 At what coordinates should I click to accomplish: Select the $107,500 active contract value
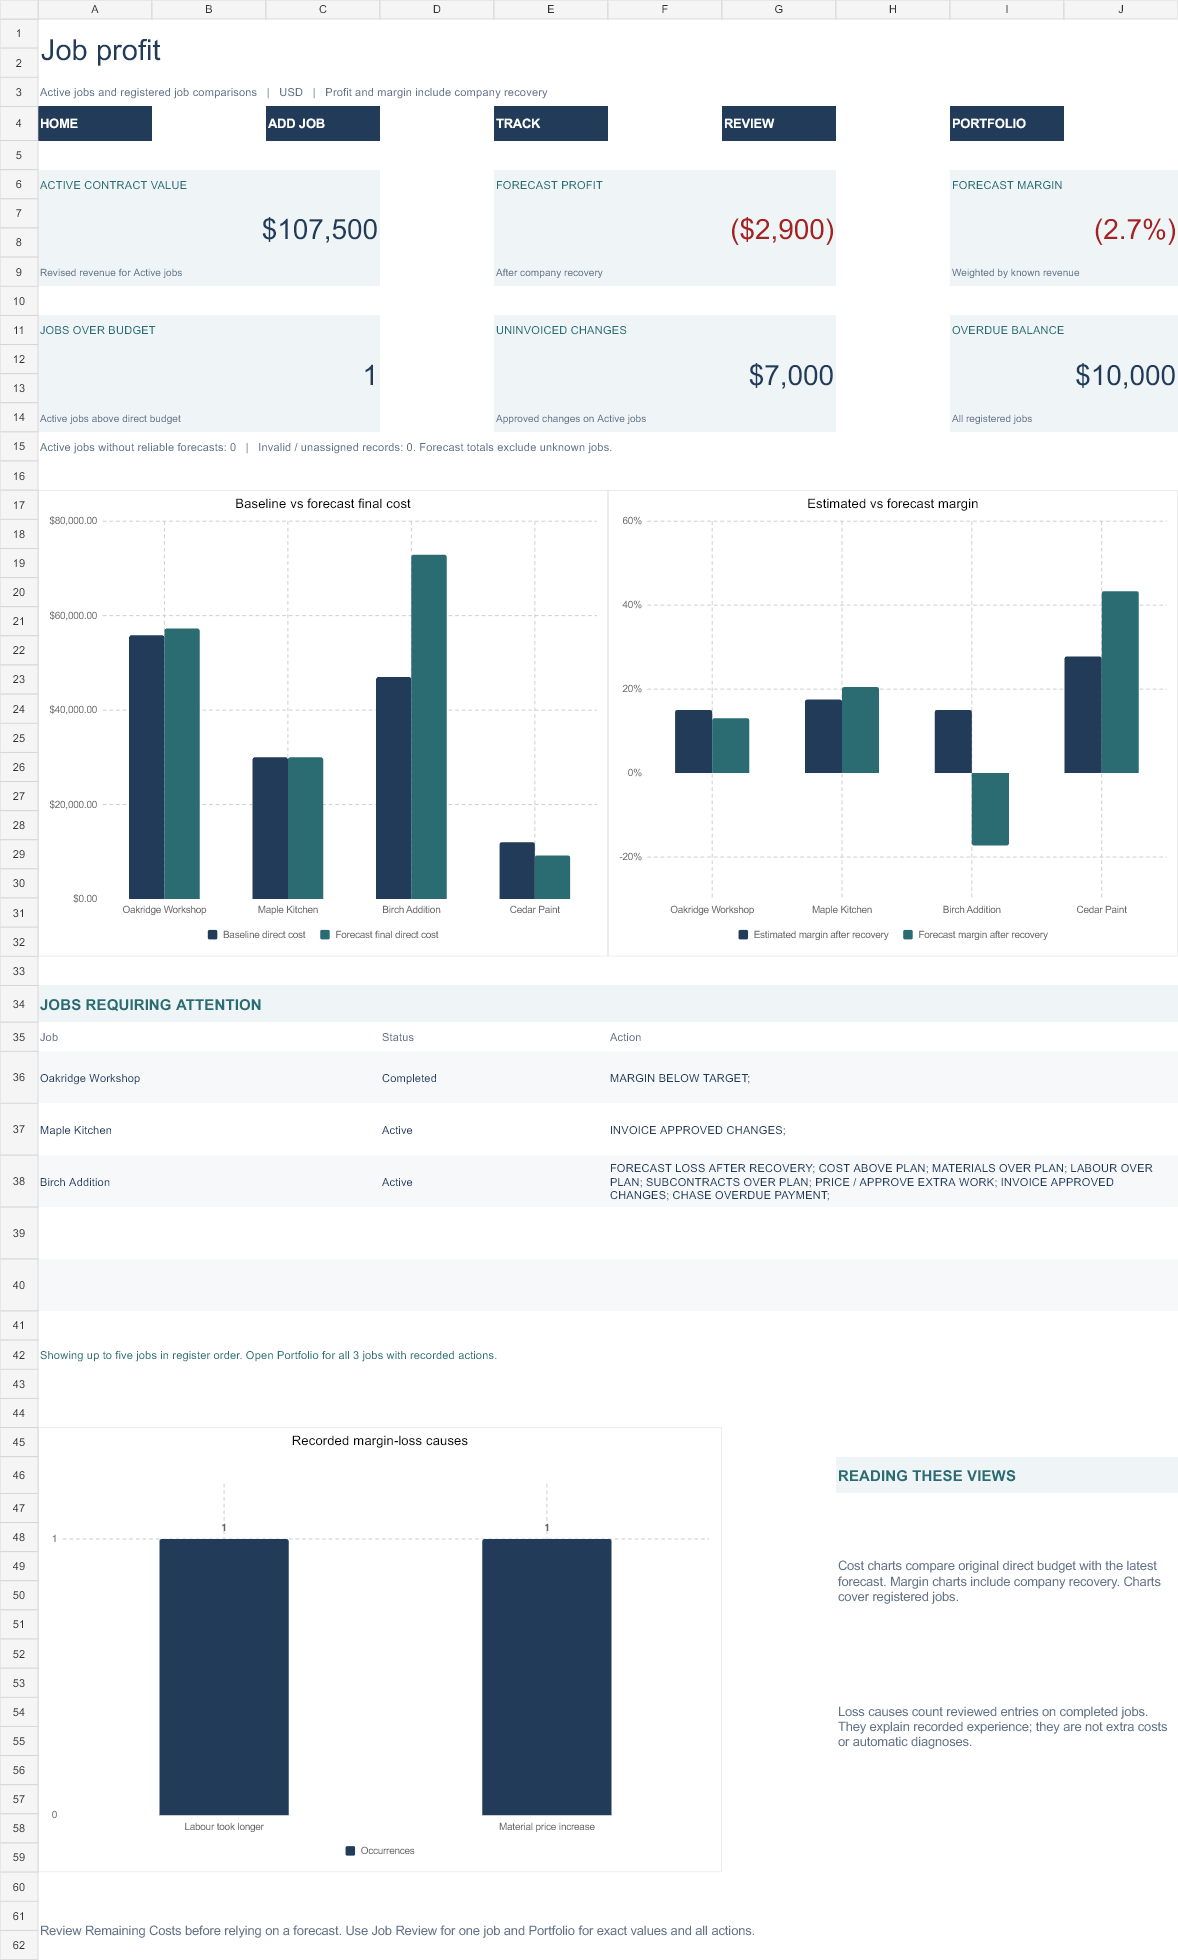(319, 230)
